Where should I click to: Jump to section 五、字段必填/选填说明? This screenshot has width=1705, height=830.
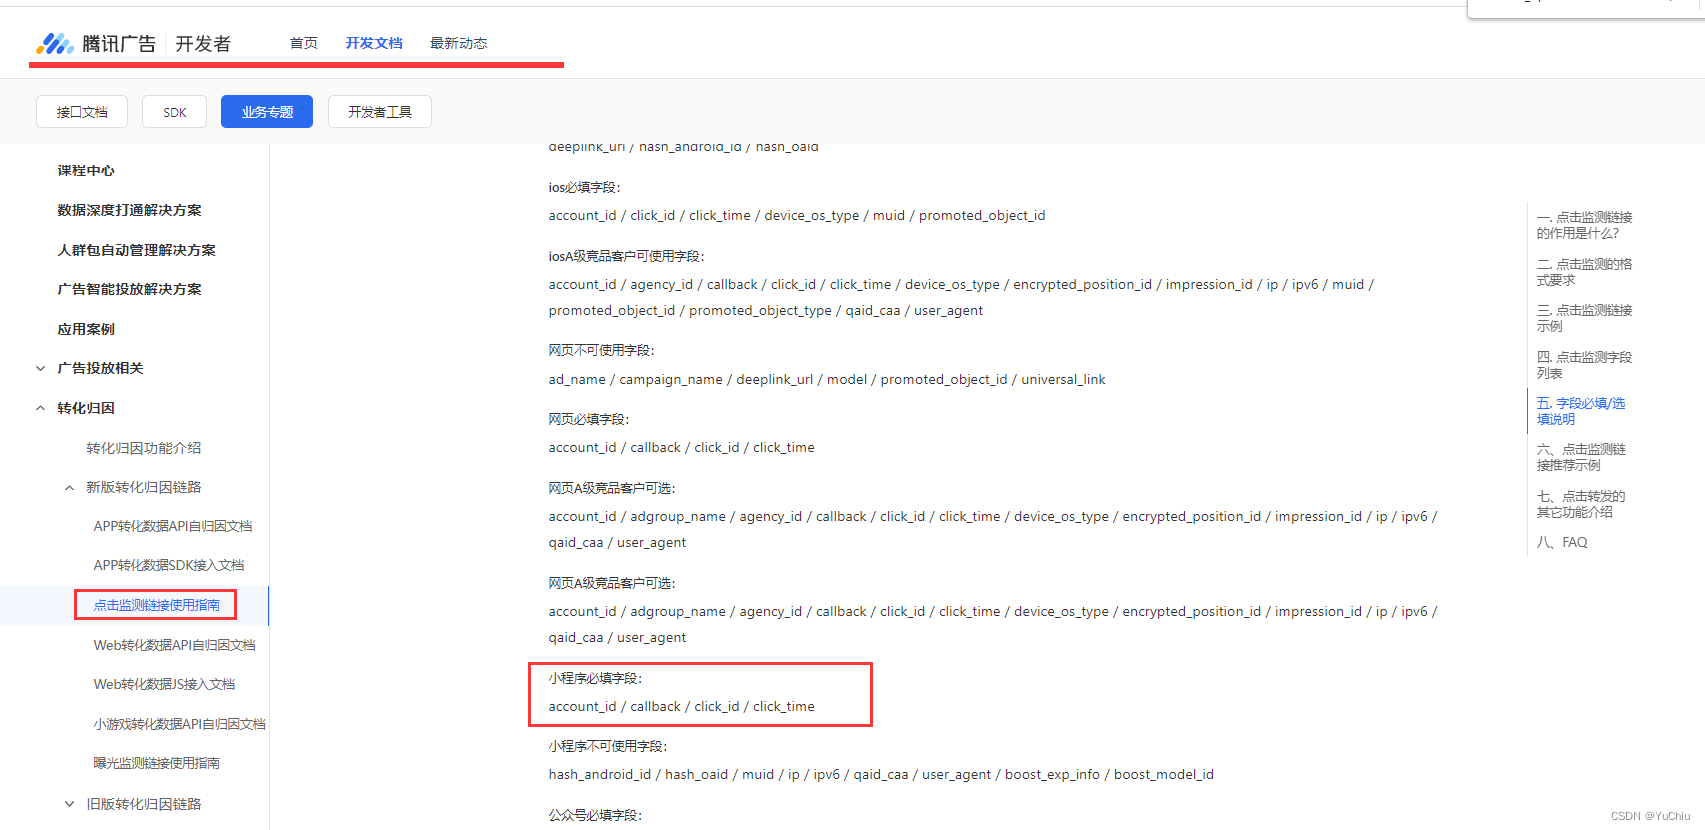pos(1581,411)
